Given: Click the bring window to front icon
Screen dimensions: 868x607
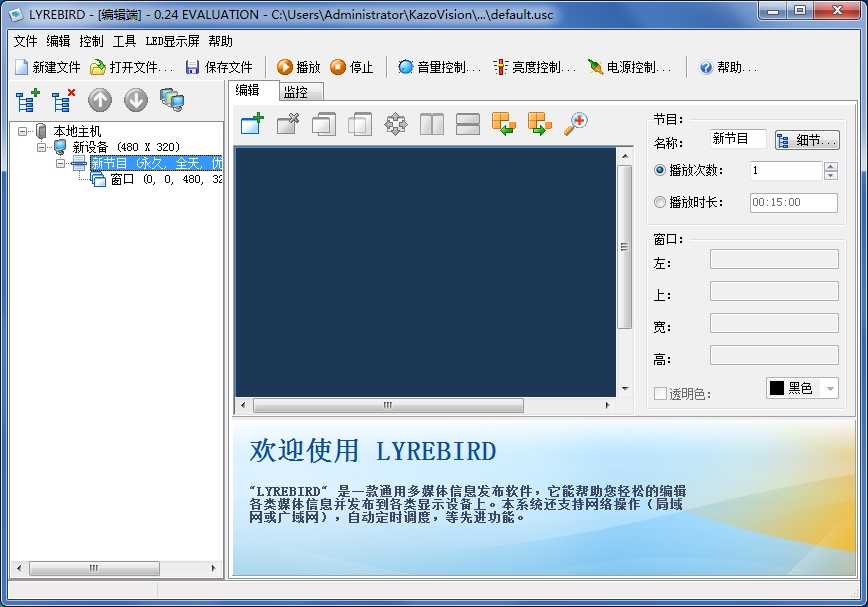Looking at the screenshot, I should tap(324, 124).
